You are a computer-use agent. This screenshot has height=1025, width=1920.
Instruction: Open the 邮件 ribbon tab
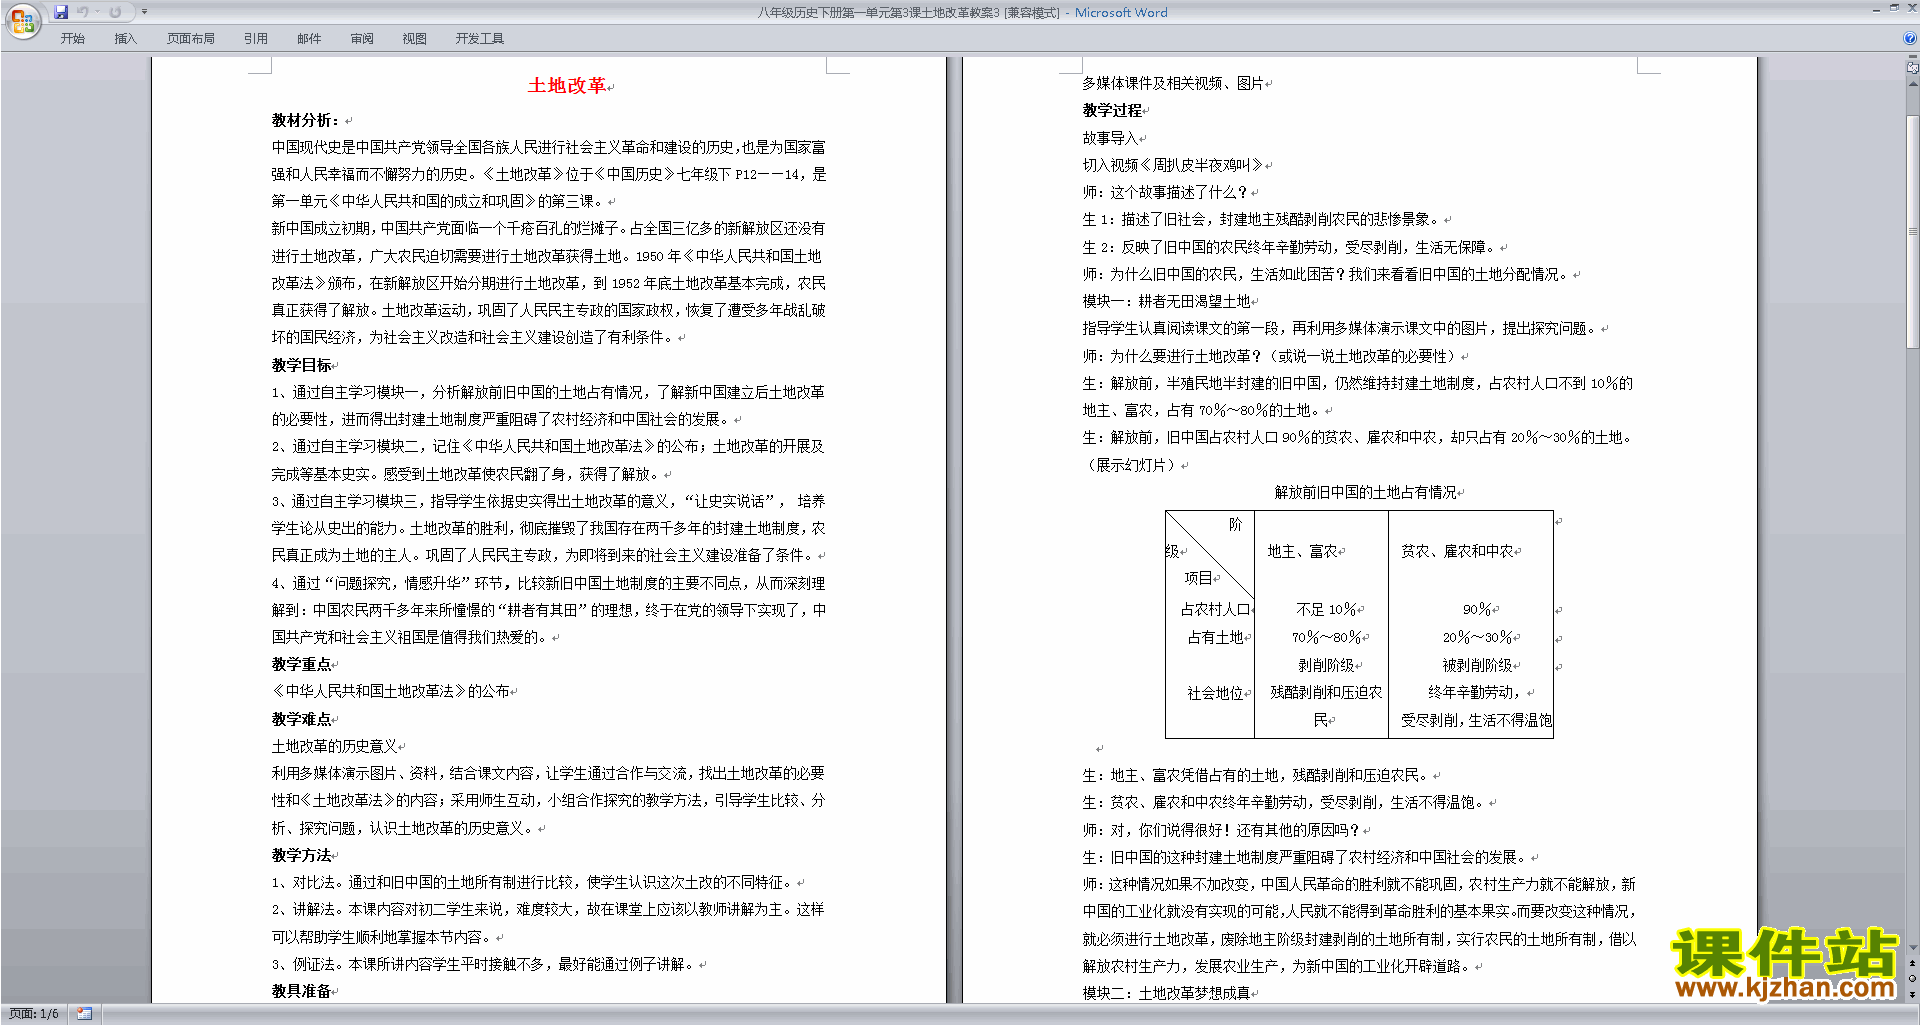309,39
